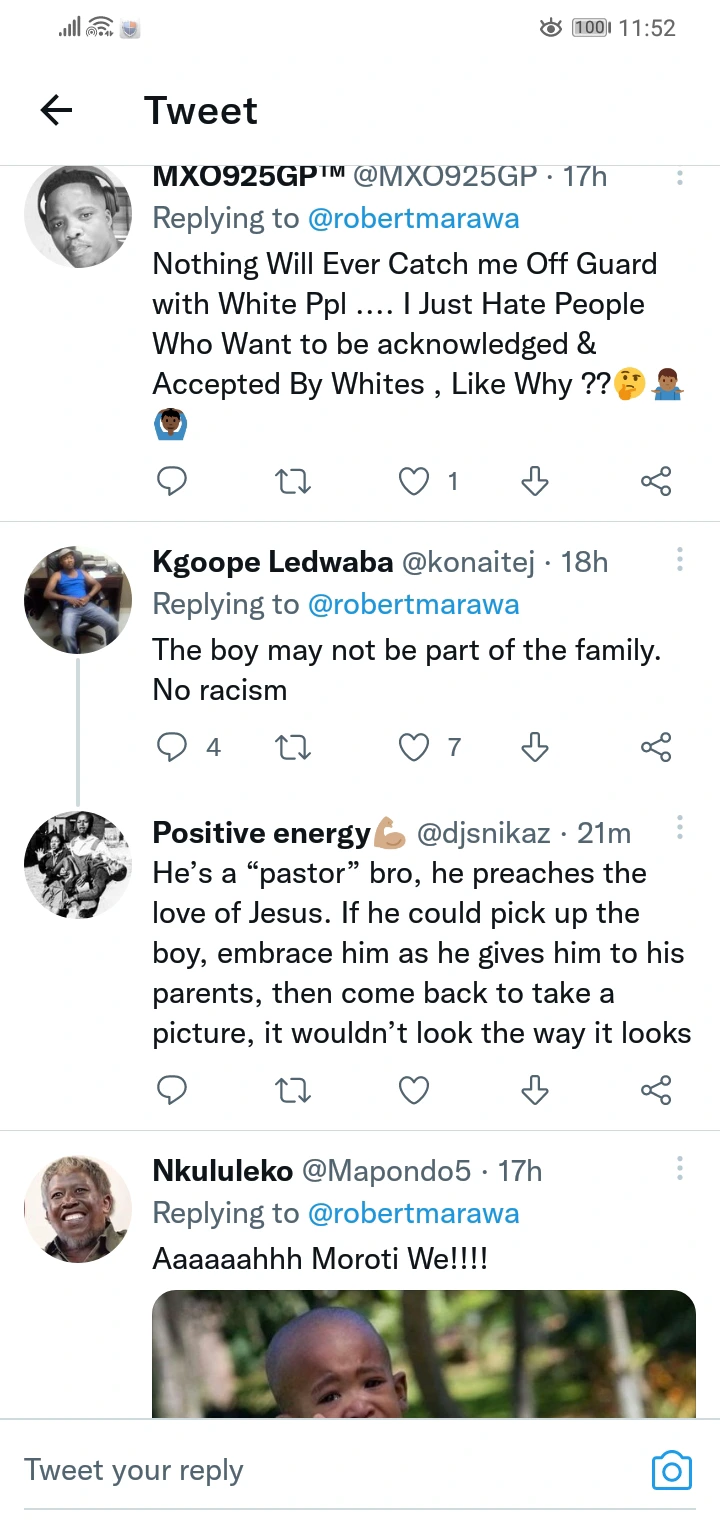Like MXO925GP's tweet with heart icon

coord(414,482)
